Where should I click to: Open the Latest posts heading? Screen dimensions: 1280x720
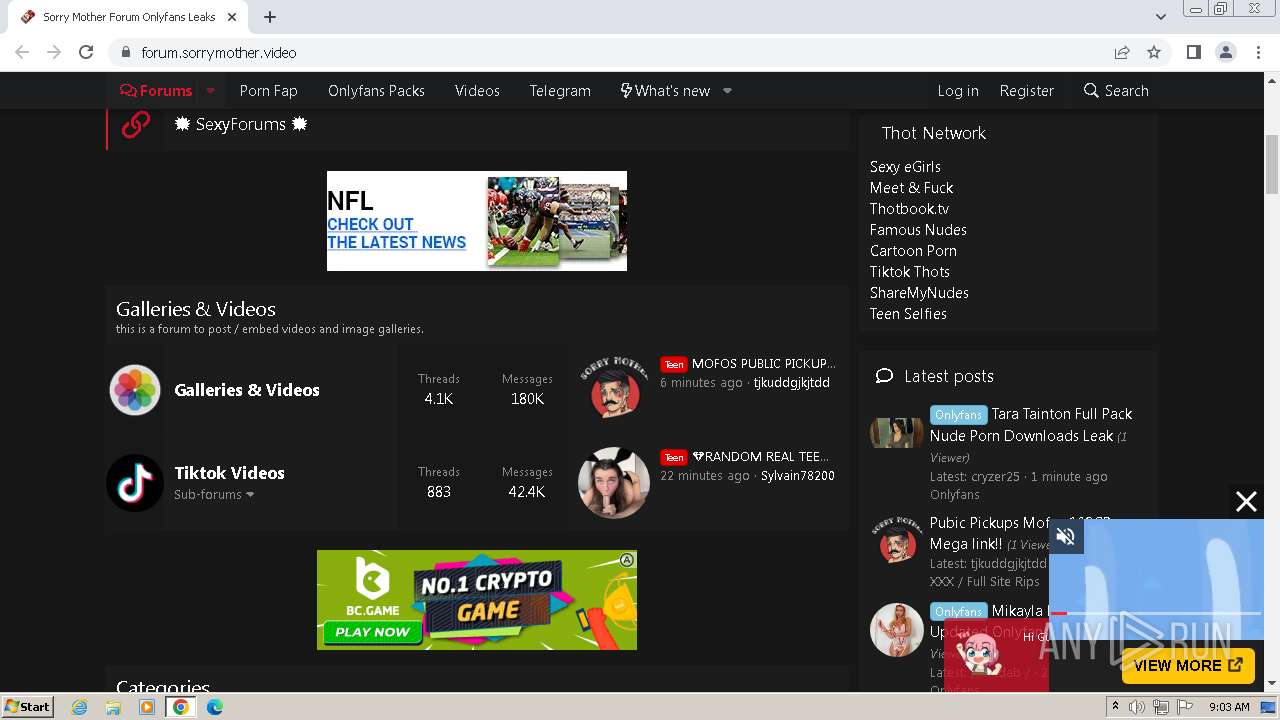click(x=949, y=376)
